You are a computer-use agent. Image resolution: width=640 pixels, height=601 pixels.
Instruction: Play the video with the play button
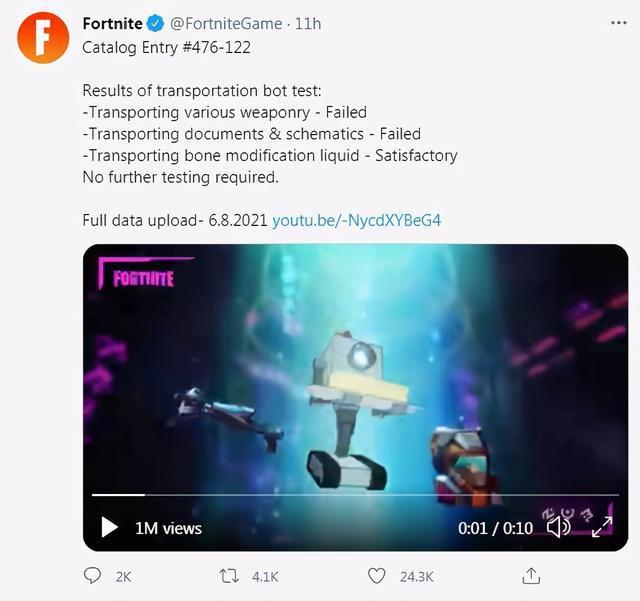click(x=109, y=527)
